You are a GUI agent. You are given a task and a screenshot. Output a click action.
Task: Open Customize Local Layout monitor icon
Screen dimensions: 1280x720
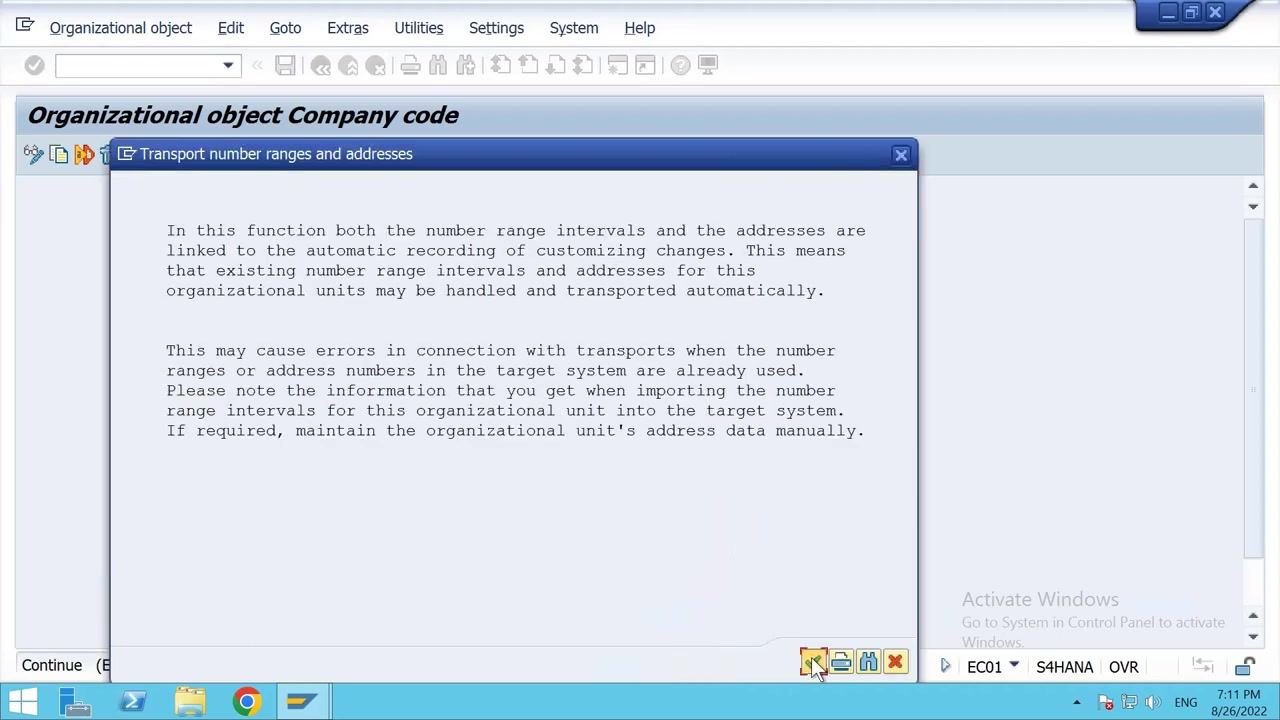pos(708,66)
